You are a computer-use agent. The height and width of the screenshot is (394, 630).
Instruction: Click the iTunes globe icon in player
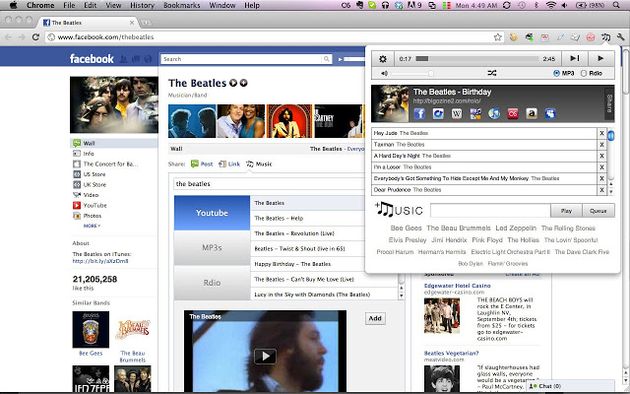494,114
